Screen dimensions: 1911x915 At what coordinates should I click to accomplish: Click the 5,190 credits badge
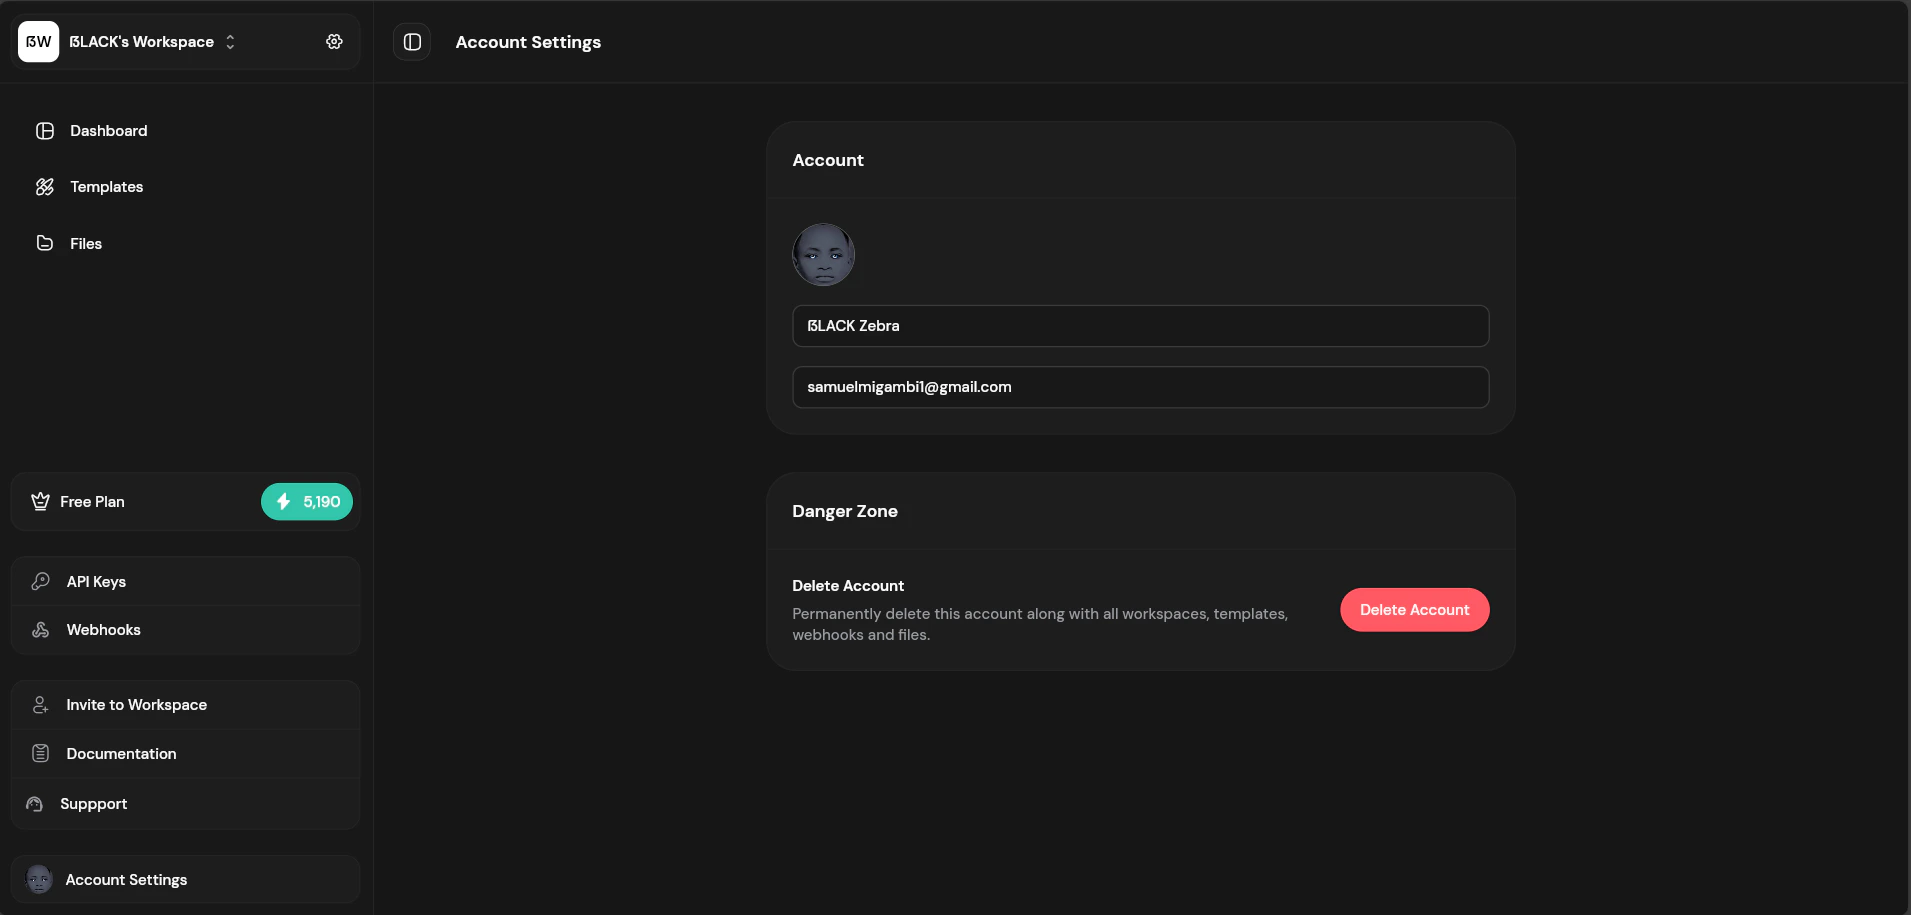307,502
